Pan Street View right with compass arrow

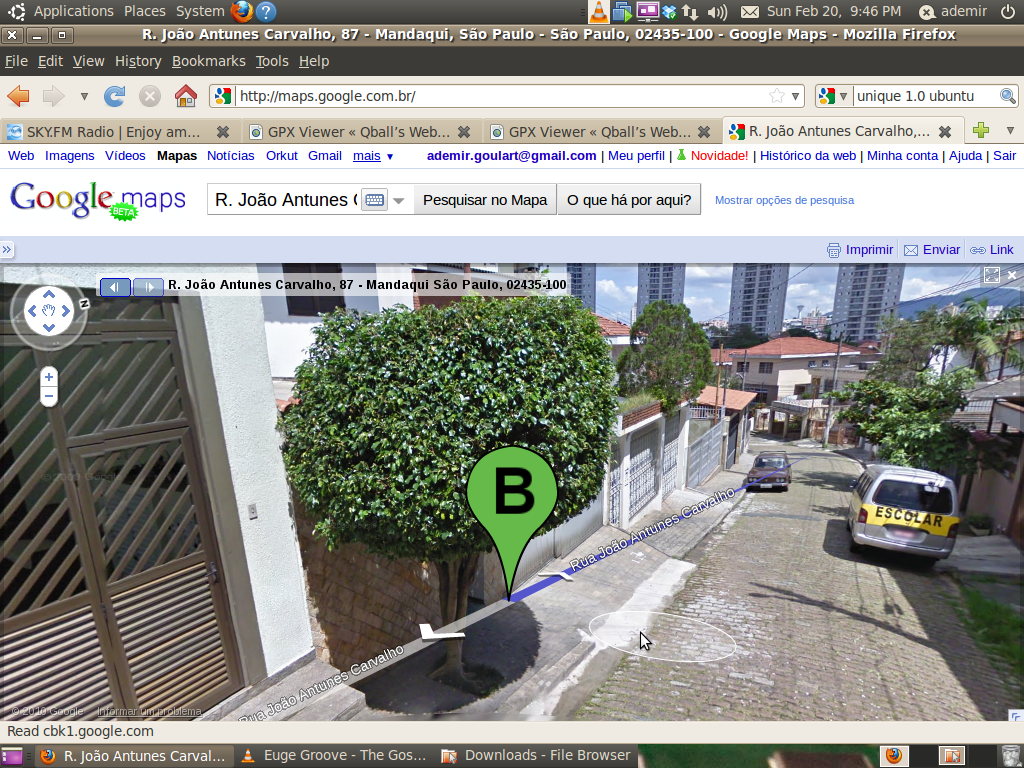tap(67, 311)
